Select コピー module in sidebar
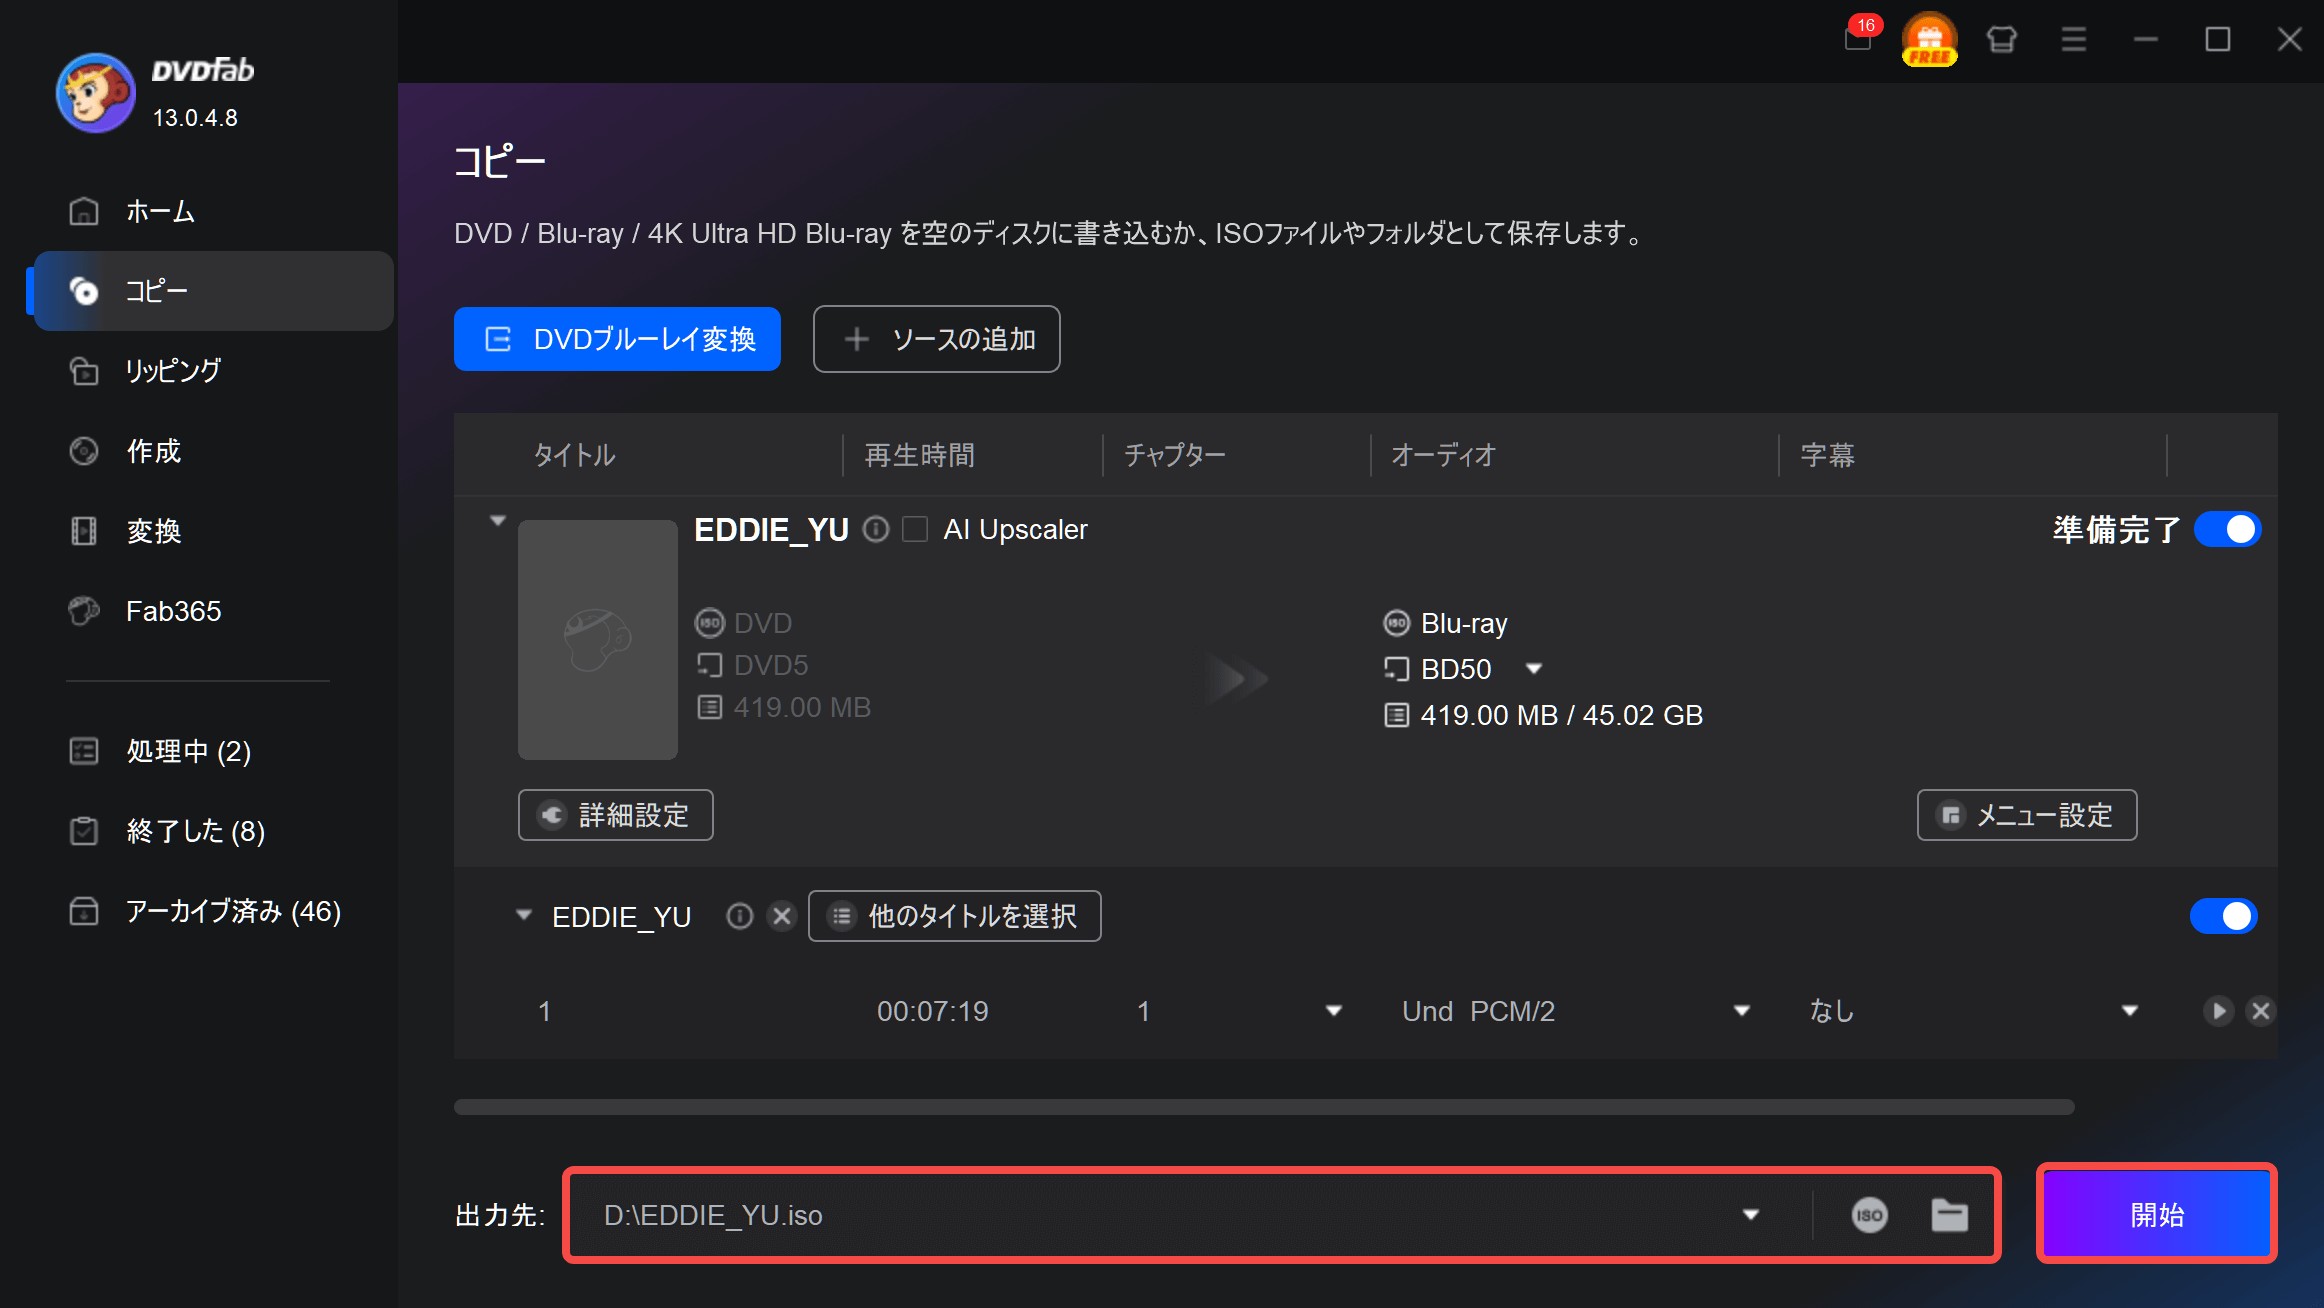The image size is (2324, 1308). (x=212, y=291)
